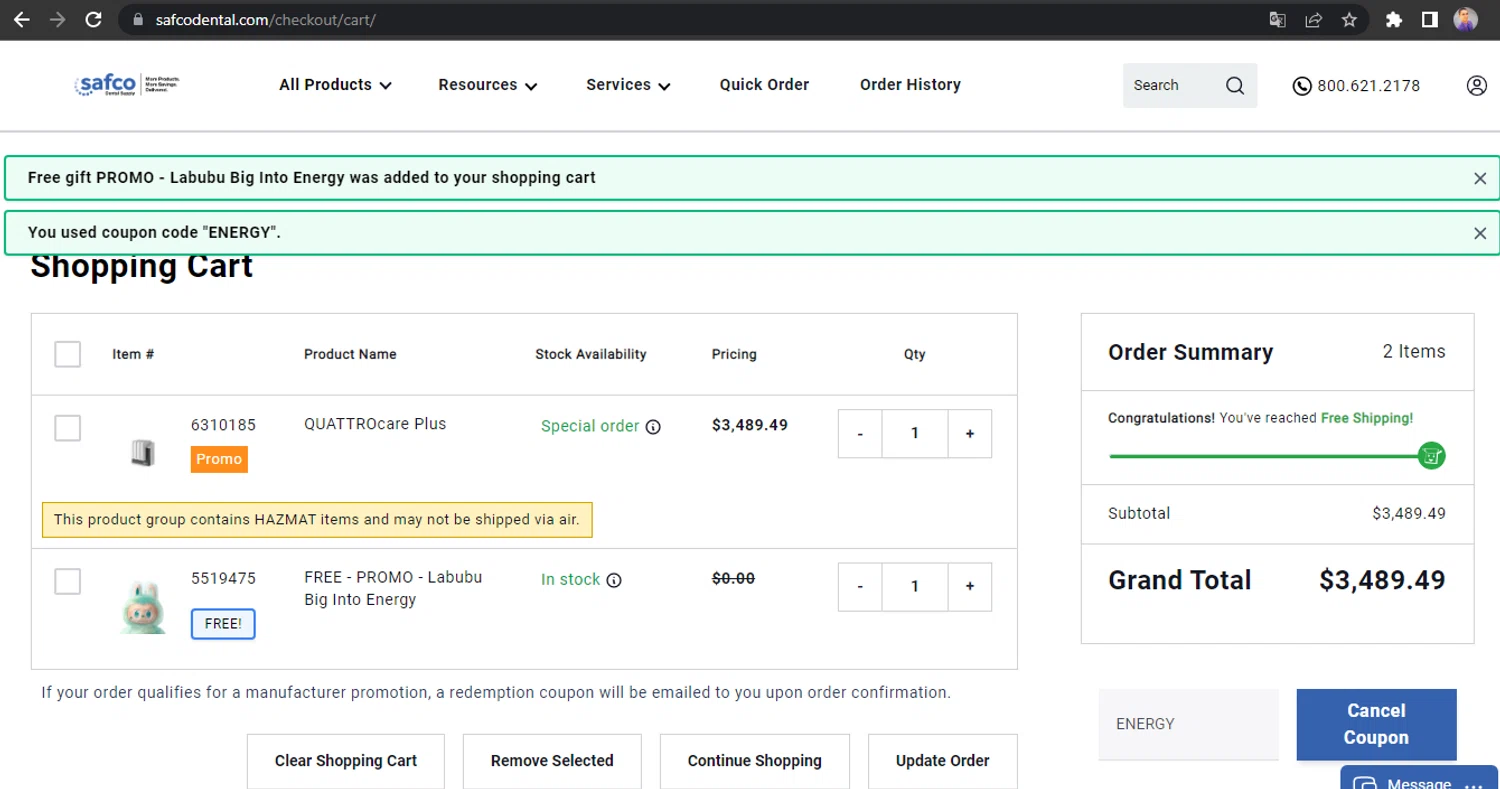1500x789 pixels.
Task: Click info icon next to Special order
Action: 653,427
